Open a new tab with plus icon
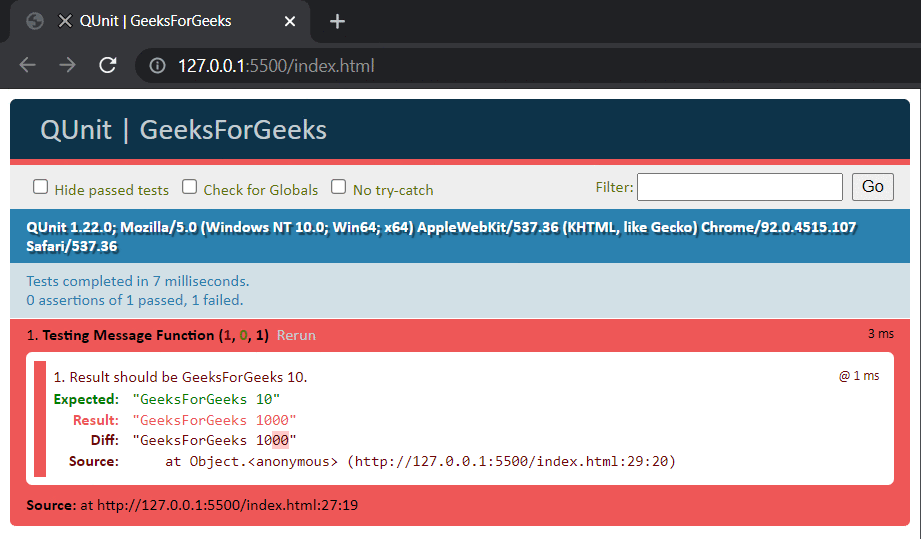921x539 pixels. coord(337,21)
